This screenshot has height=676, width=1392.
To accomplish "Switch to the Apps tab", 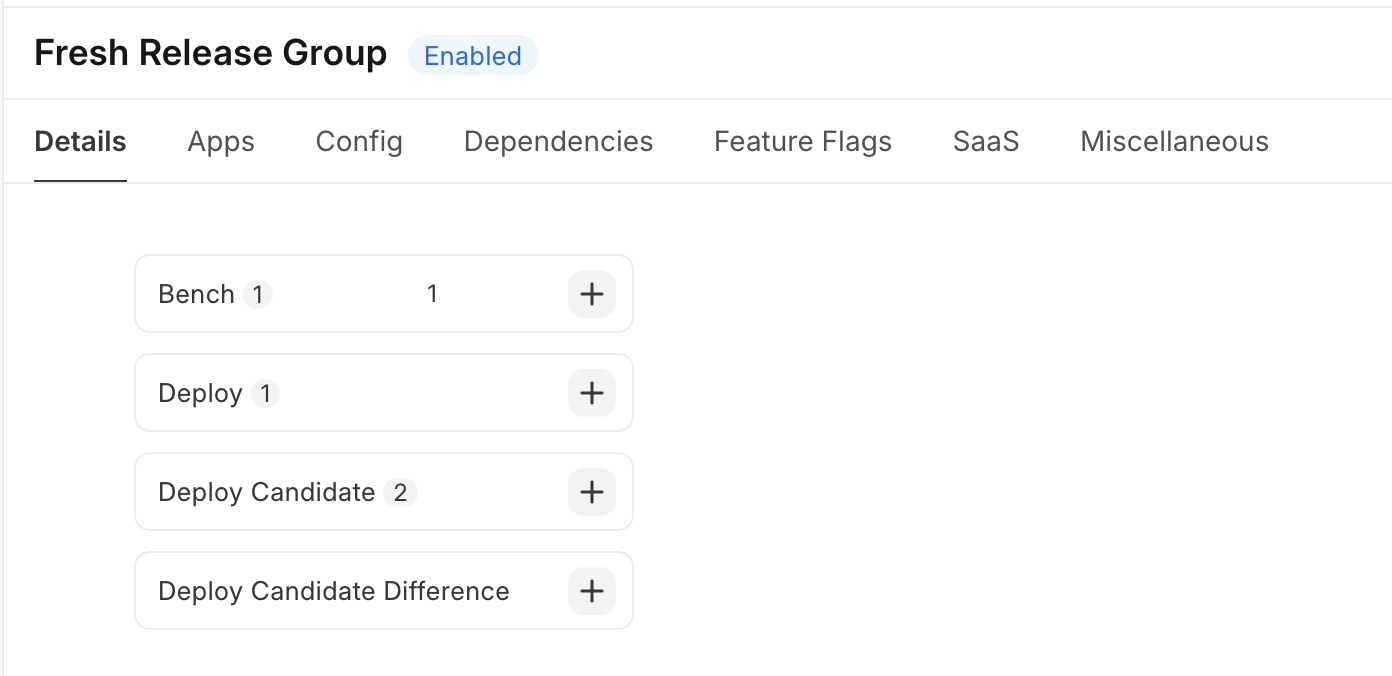I will click(x=221, y=142).
